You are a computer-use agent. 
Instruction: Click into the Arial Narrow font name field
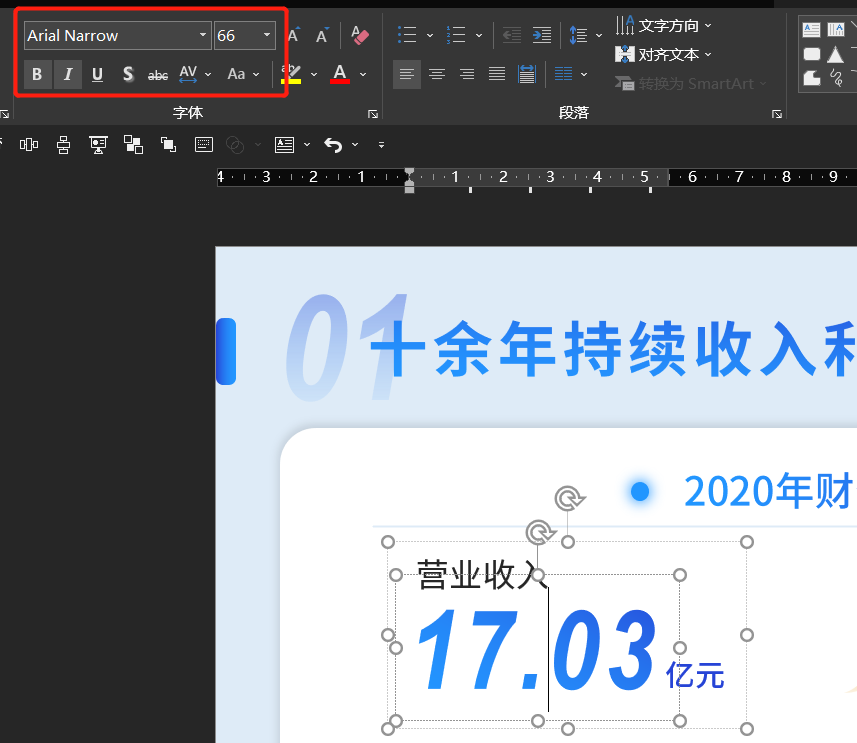[x=110, y=36]
